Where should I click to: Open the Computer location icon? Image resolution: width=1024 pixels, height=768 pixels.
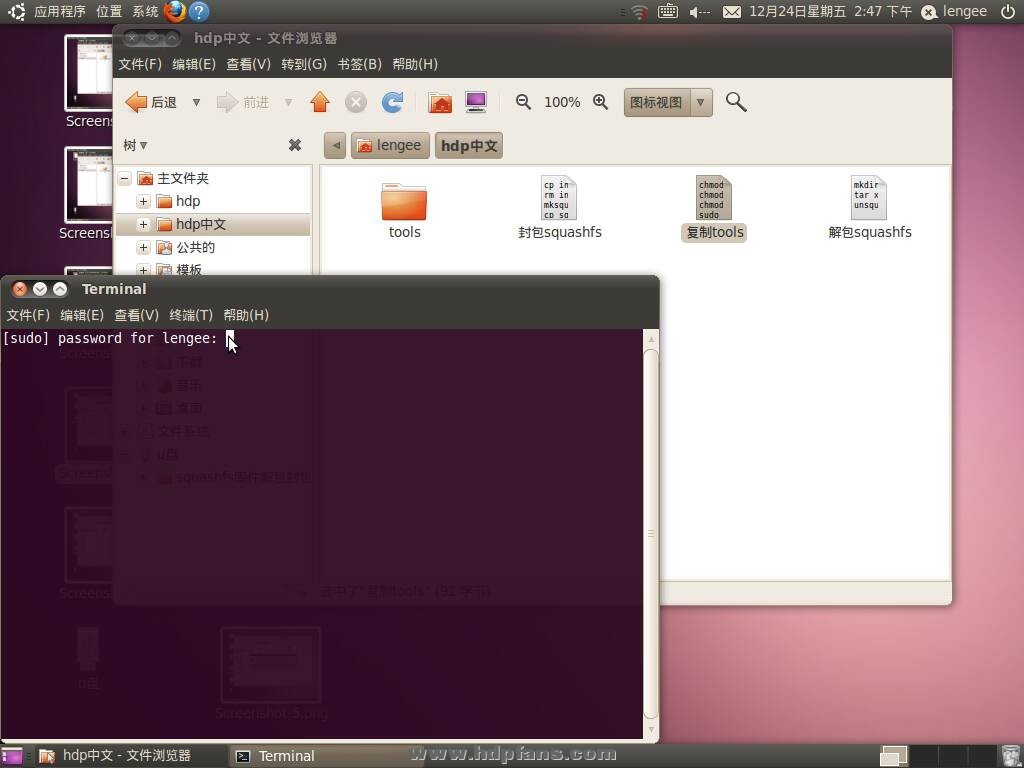(476, 102)
